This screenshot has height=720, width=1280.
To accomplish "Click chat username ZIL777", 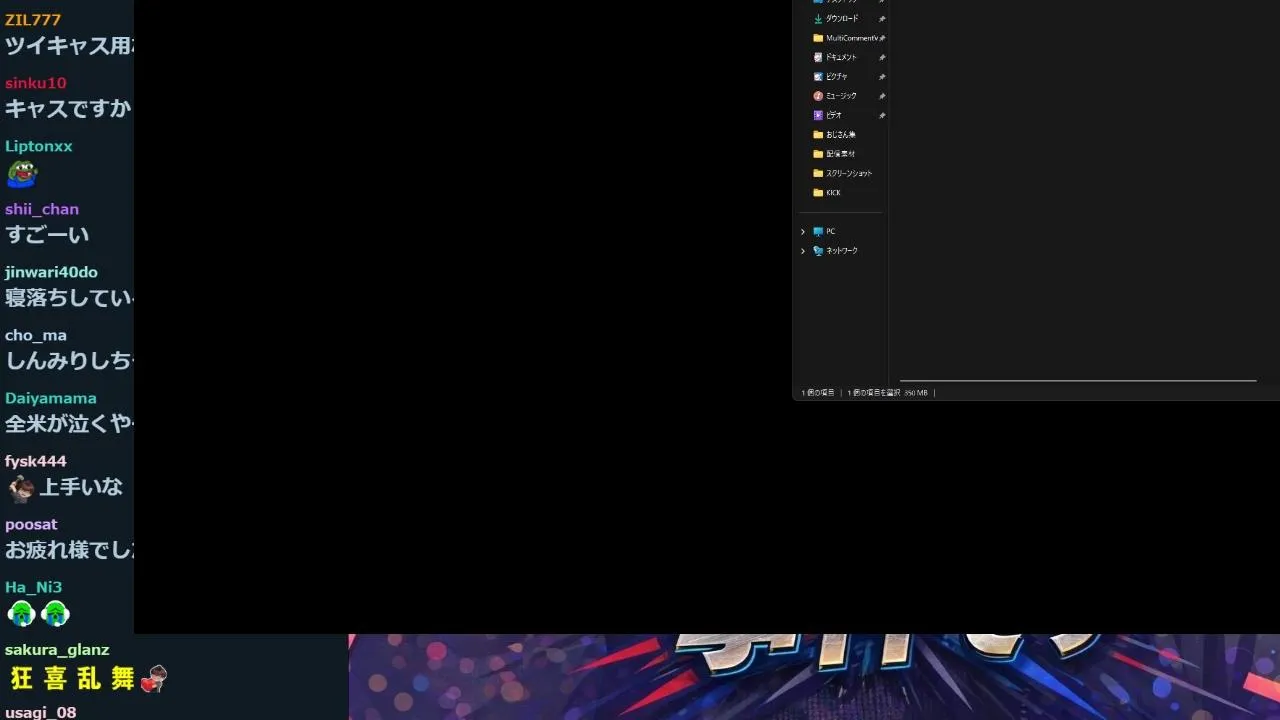I will coord(33,20).
